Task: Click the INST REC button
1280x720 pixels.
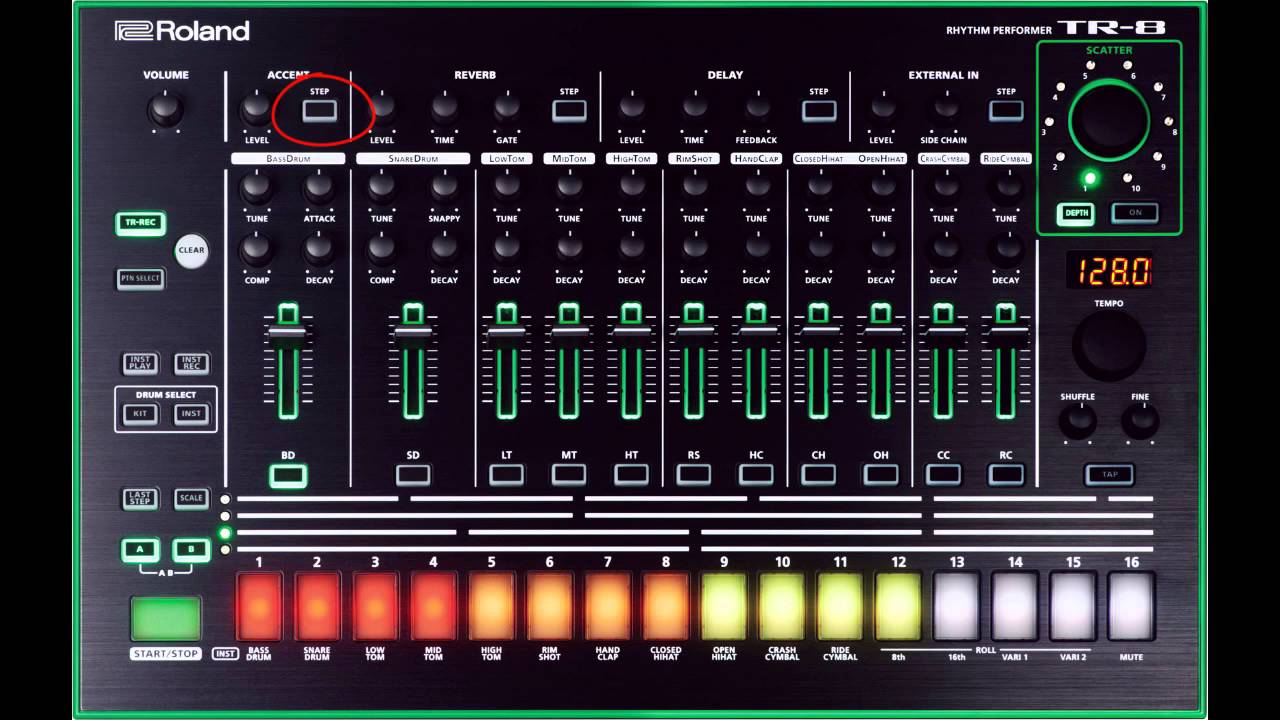Action: 191,363
